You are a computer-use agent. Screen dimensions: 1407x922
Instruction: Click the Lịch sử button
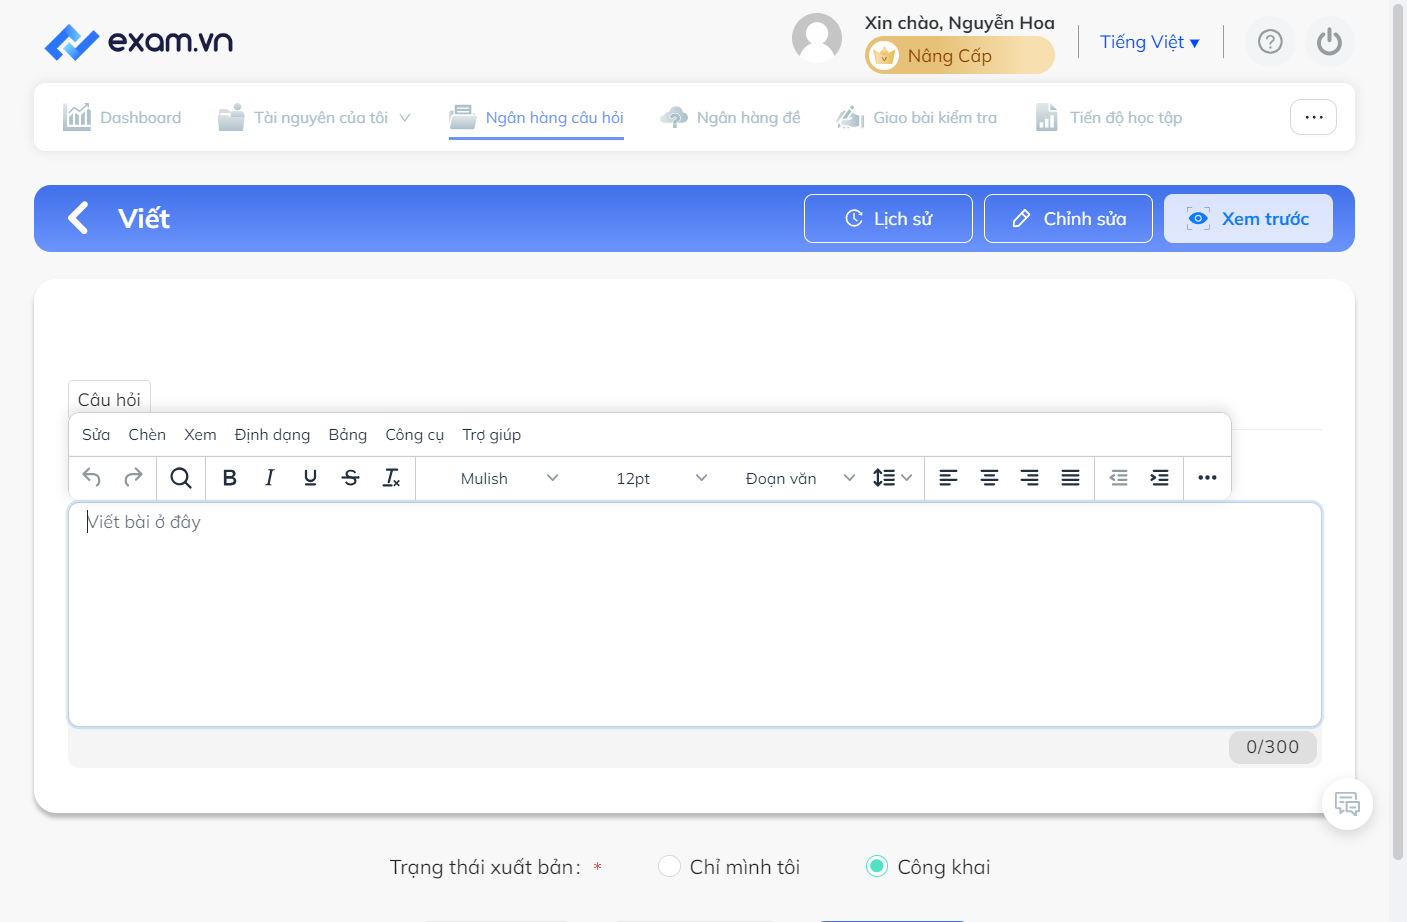(x=888, y=218)
